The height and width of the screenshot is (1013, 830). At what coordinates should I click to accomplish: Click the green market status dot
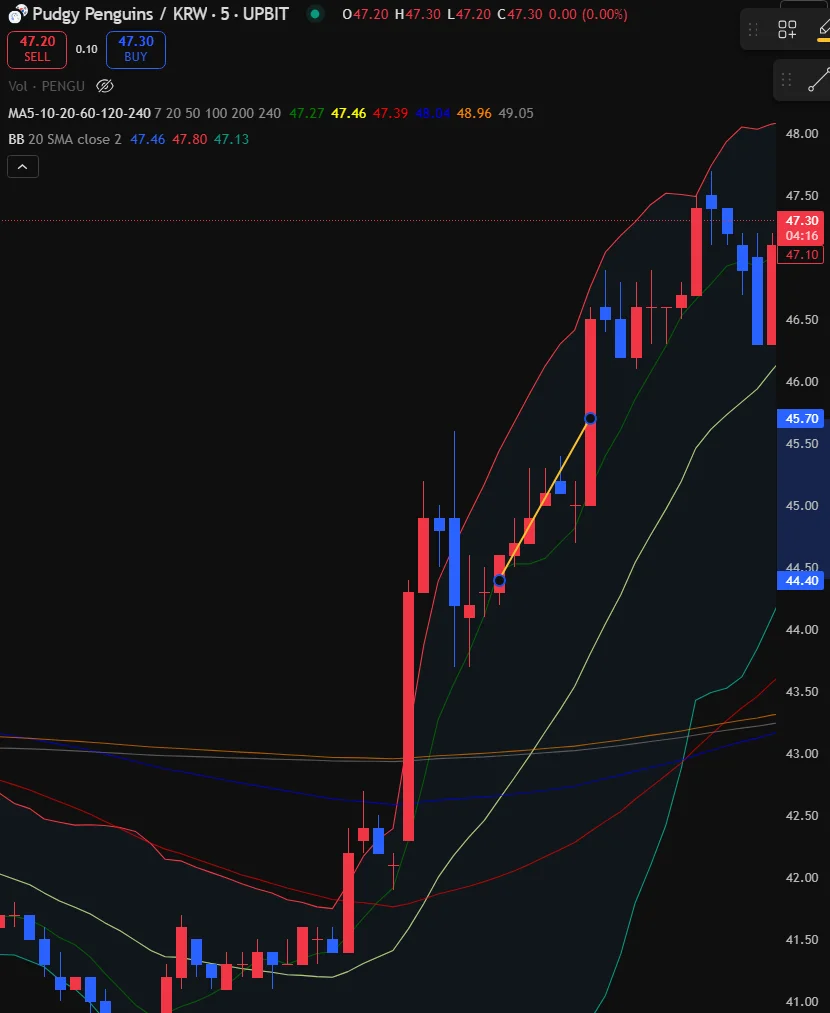pos(315,14)
